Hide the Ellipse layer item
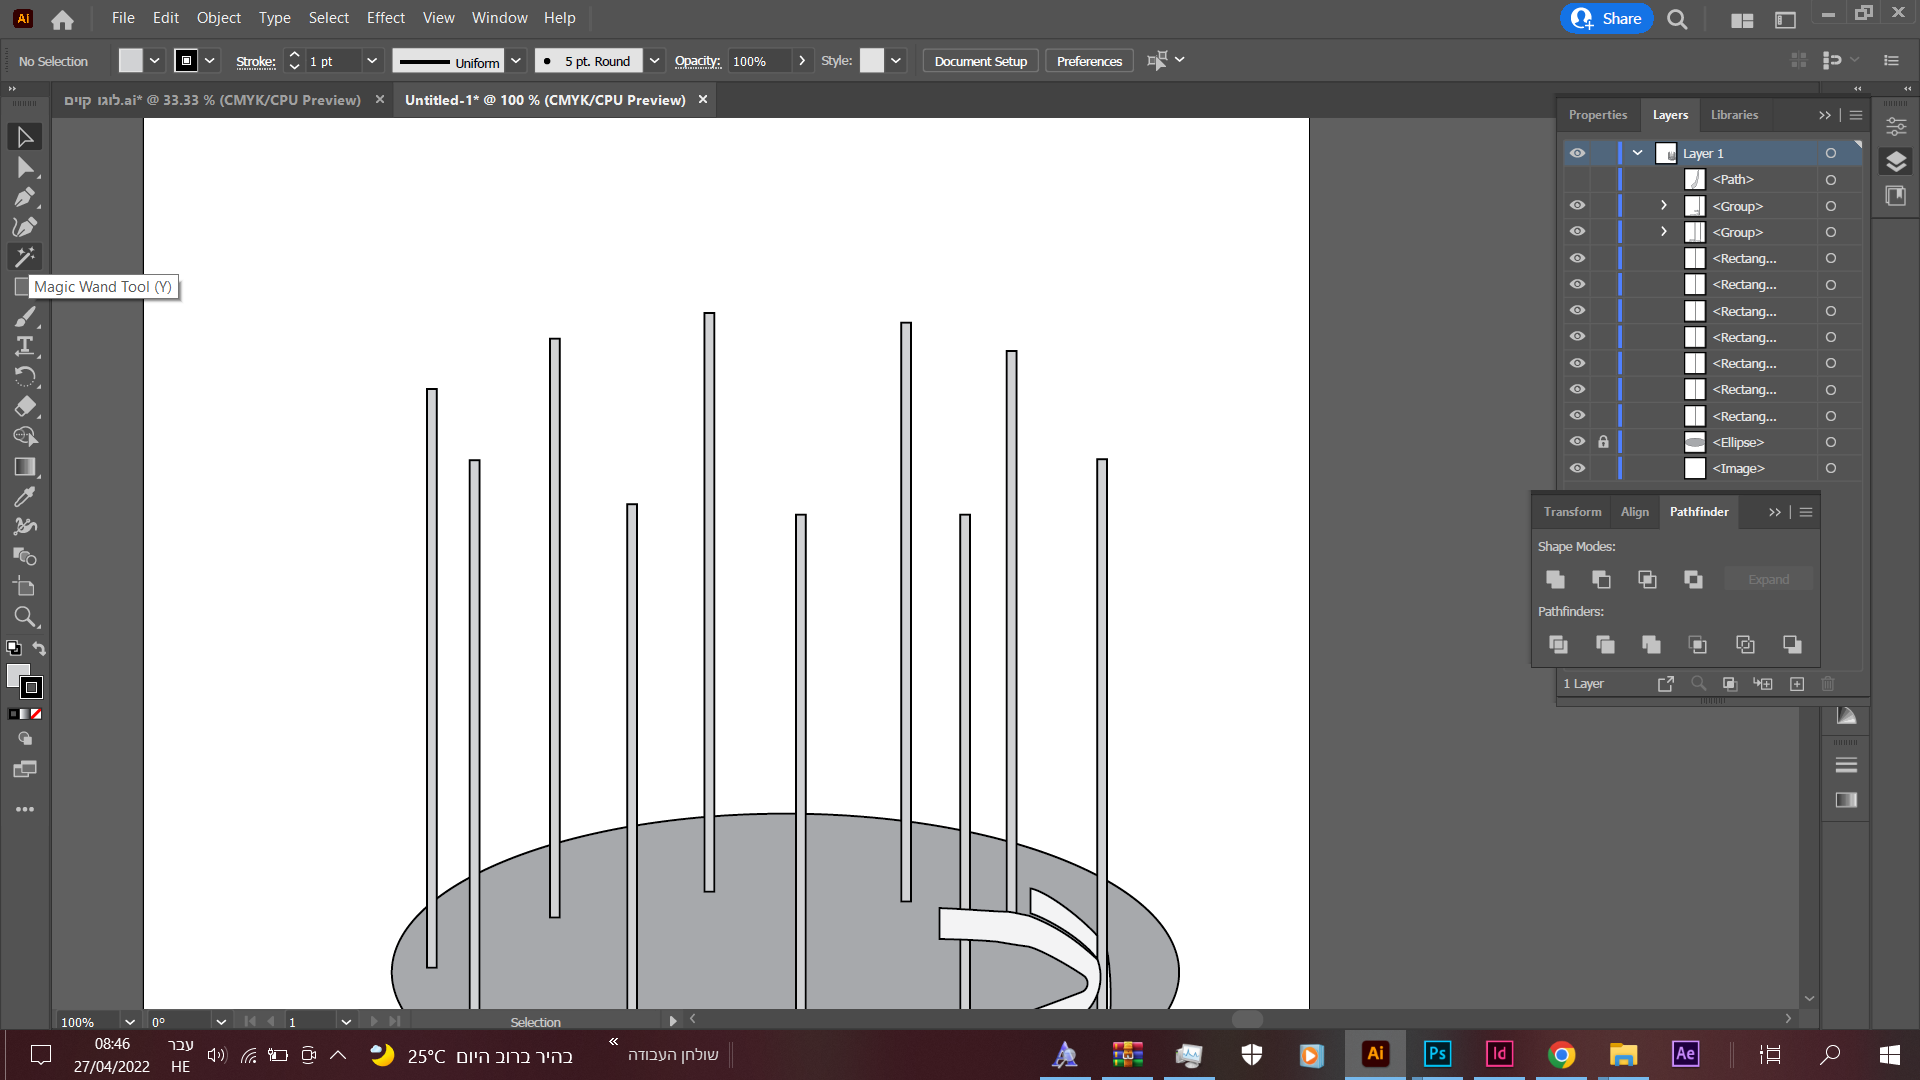The height and width of the screenshot is (1080, 1920). tap(1577, 442)
